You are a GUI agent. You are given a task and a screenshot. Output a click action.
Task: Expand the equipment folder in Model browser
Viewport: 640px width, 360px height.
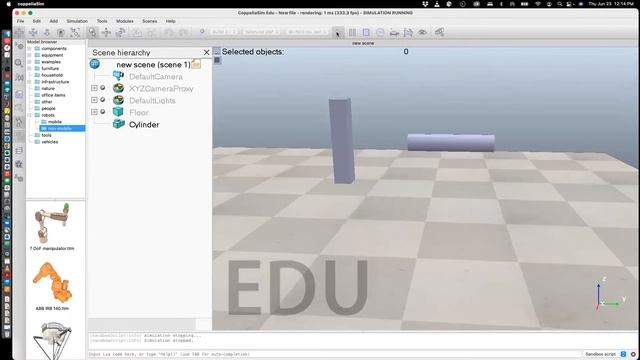coord(29,55)
